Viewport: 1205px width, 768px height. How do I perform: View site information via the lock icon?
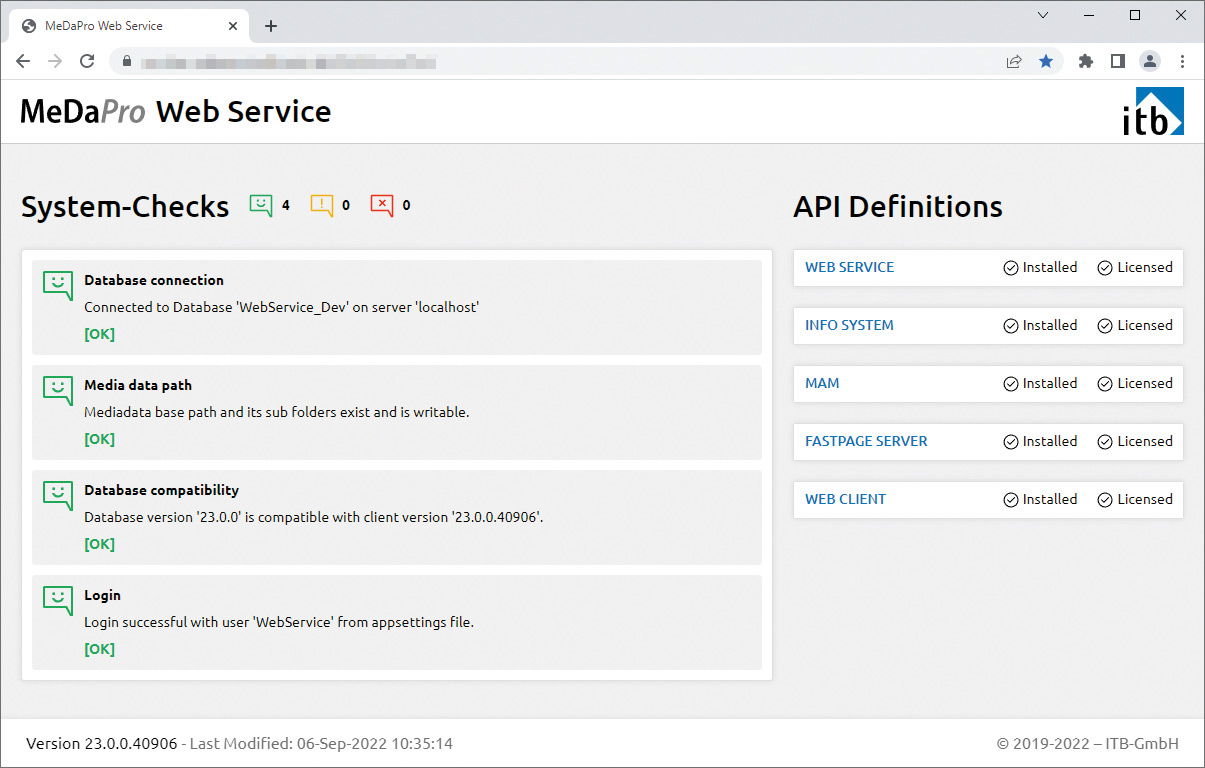click(126, 61)
